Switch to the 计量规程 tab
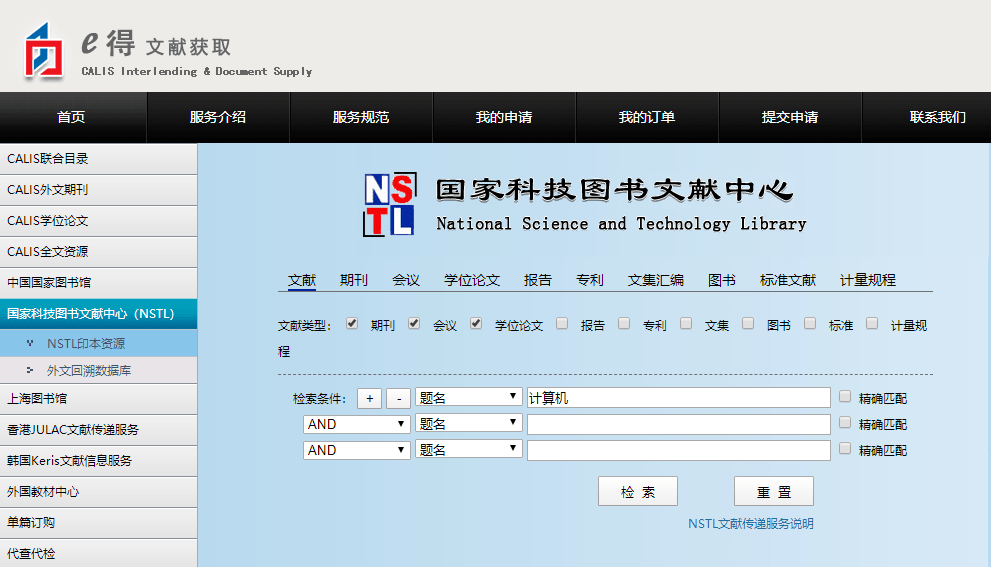Screen dimensions: 991x567 tap(867, 279)
